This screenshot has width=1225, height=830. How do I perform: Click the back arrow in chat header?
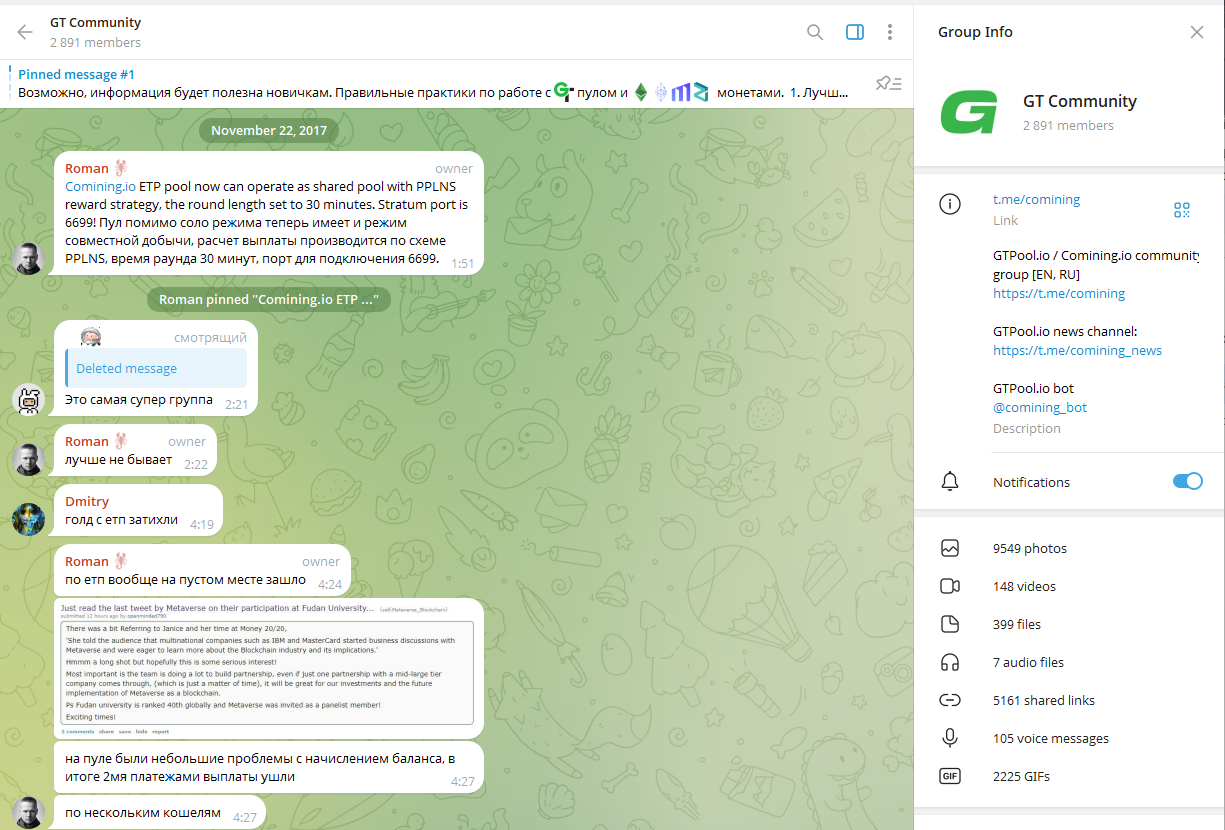point(25,32)
